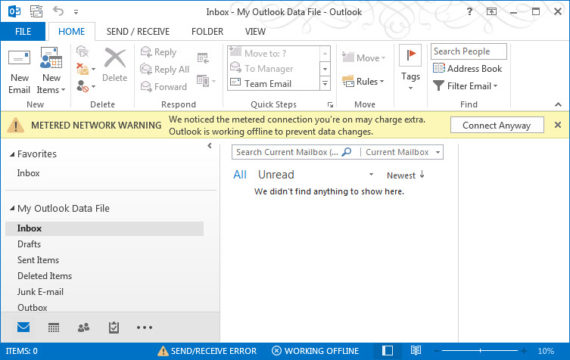This screenshot has height=360, width=570.
Task: Click the Delete message icon
Action: (x=115, y=65)
